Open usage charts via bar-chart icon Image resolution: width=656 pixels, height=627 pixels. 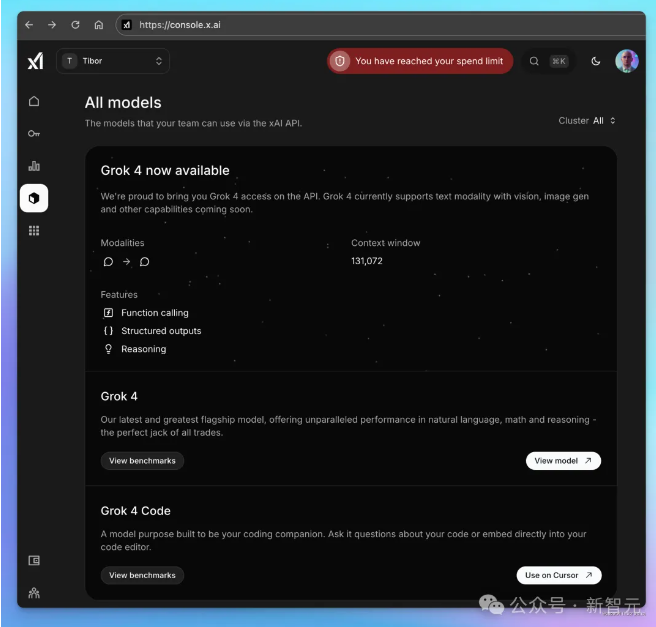click(x=34, y=166)
